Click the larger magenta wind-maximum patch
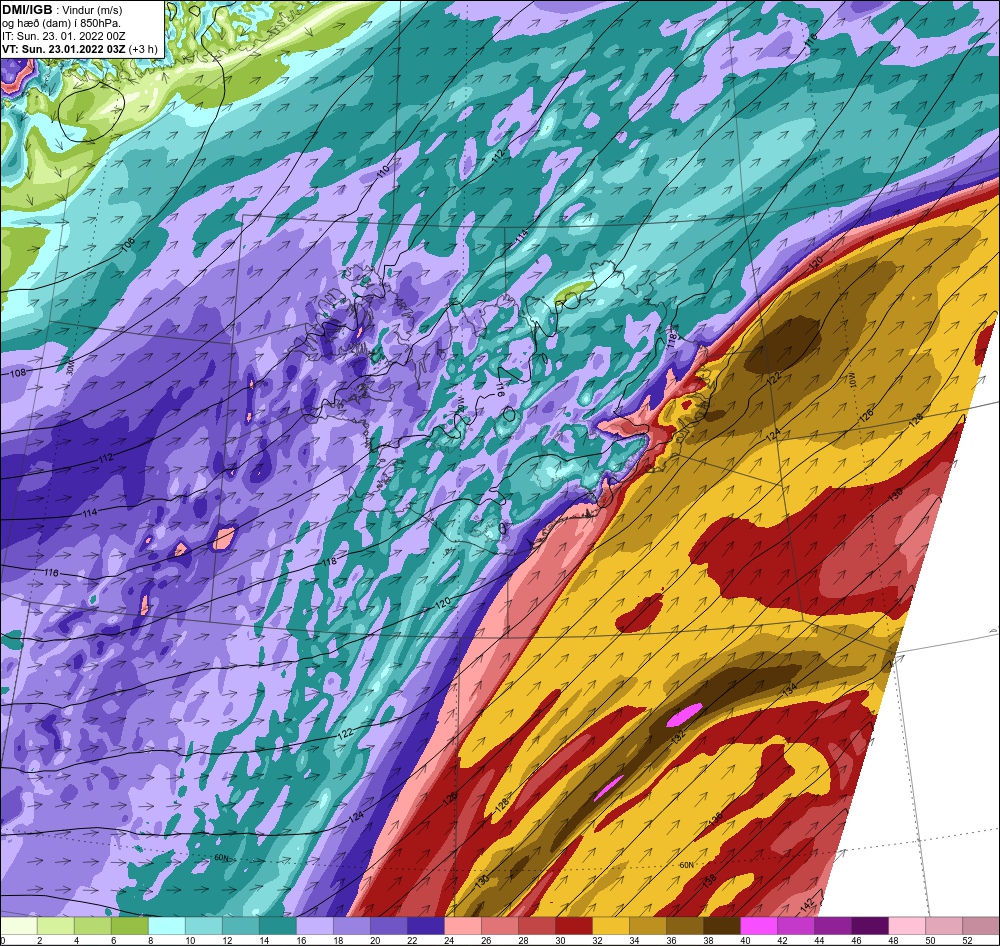Screen dimensions: 1000x946 click(684, 714)
